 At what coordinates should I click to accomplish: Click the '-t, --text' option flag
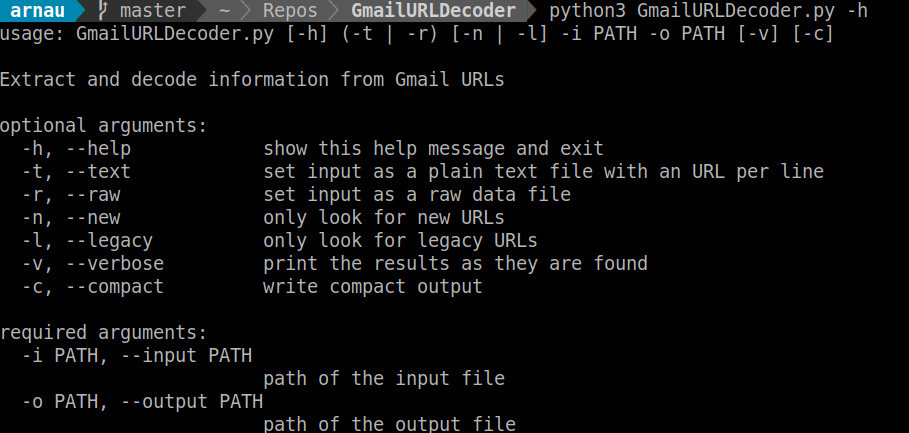coord(76,172)
